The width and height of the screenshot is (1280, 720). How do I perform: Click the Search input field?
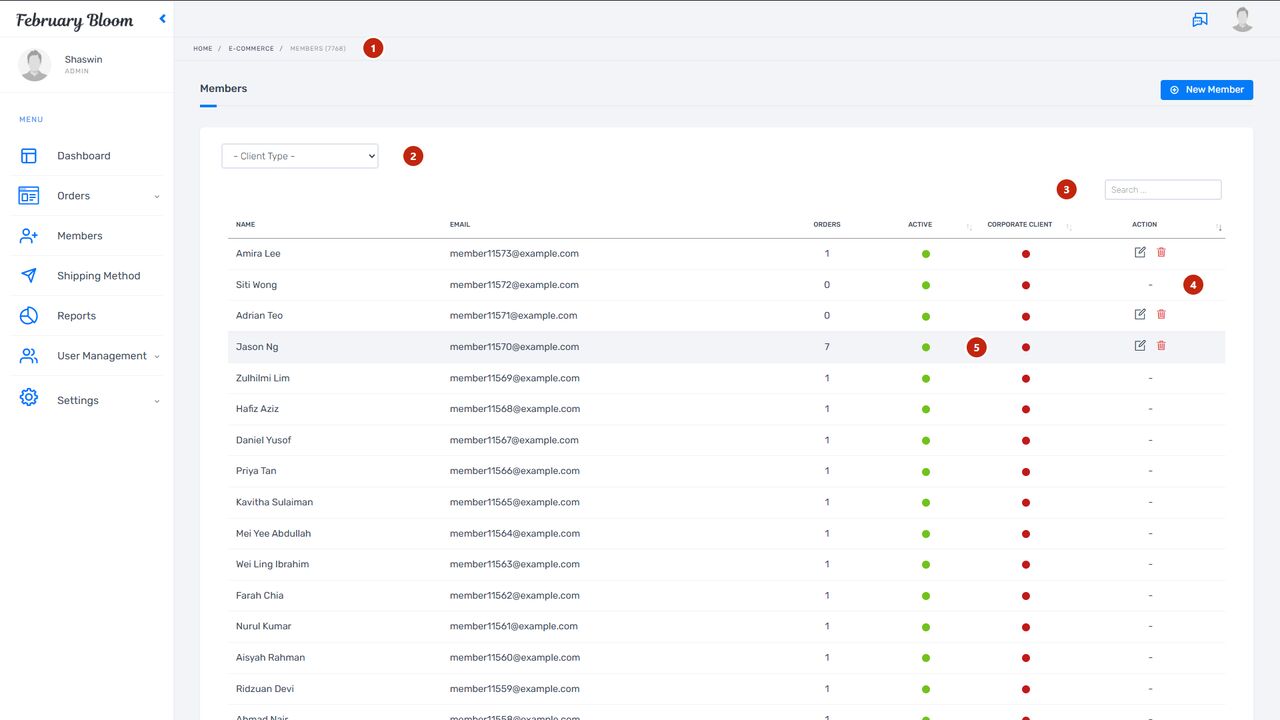pos(1163,189)
